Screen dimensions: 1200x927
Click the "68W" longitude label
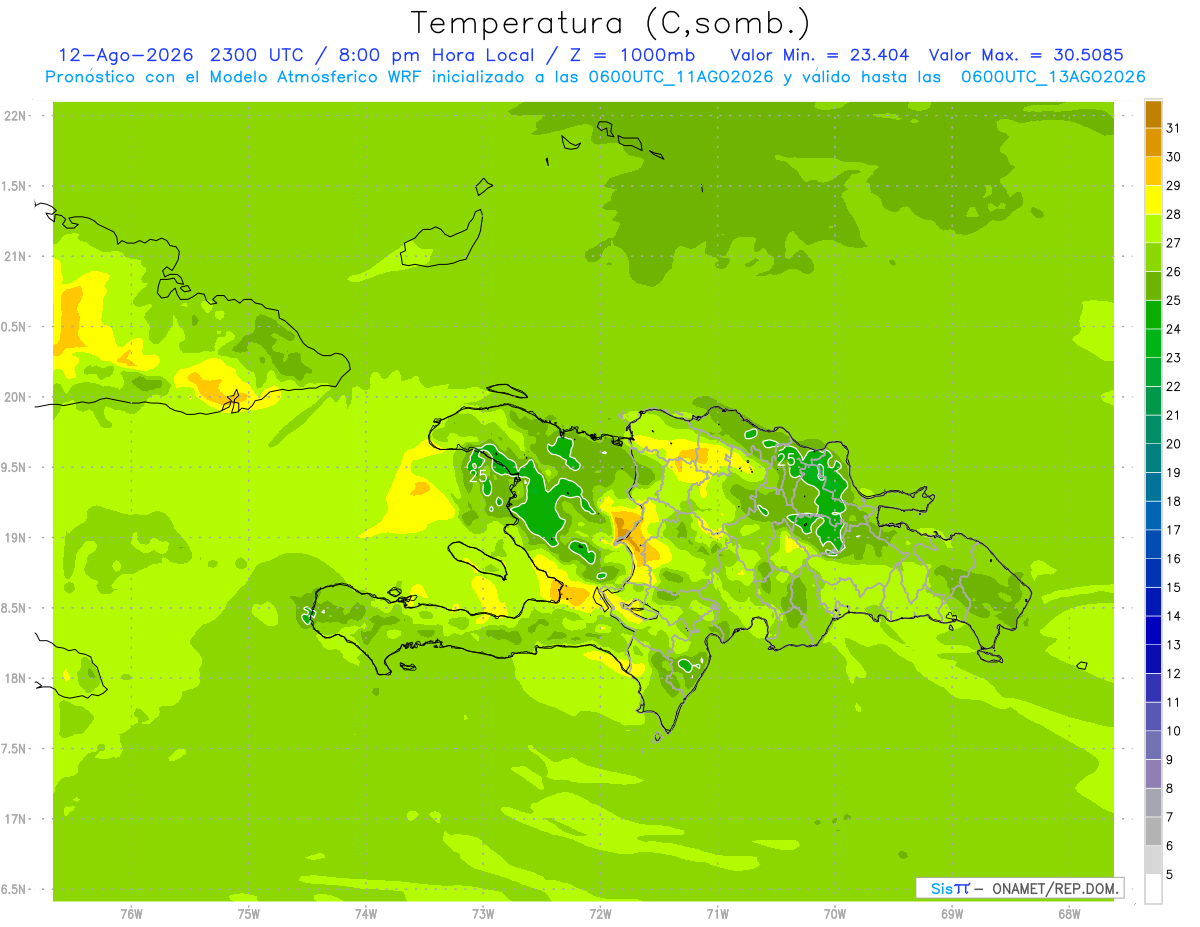[1069, 913]
